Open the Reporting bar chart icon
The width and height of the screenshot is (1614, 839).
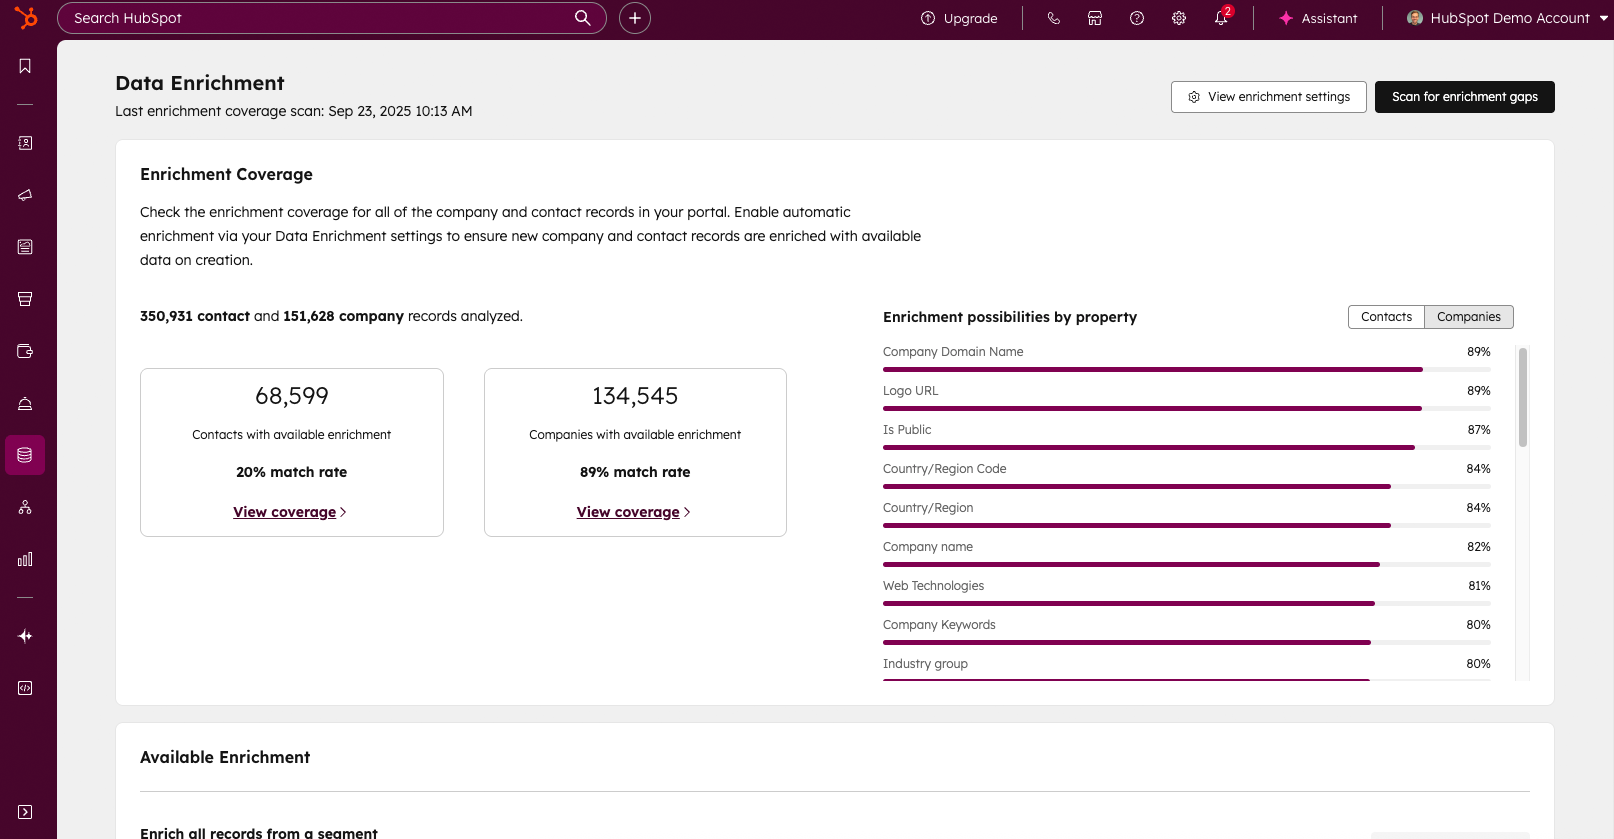point(25,559)
